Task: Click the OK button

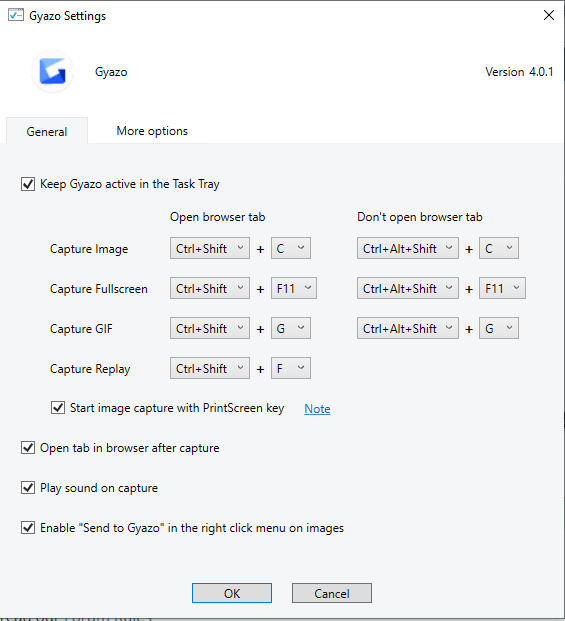Action: [232, 593]
